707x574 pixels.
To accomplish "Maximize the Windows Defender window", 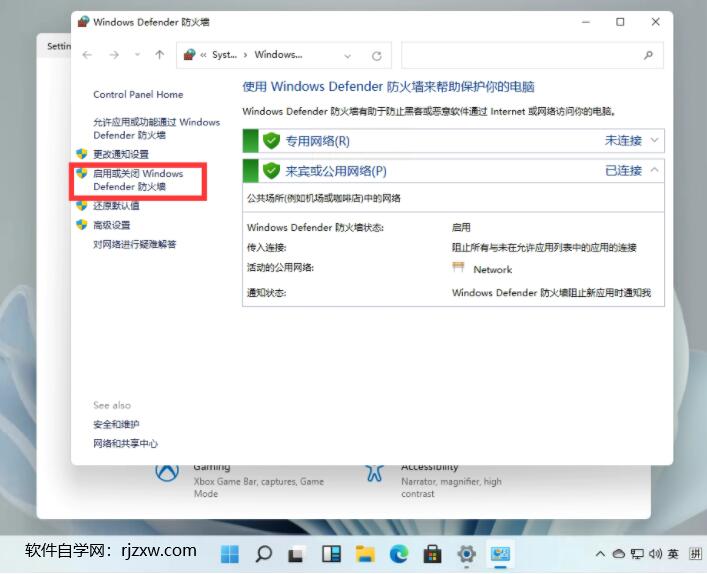I will pyautogui.click(x=620, y=22).
